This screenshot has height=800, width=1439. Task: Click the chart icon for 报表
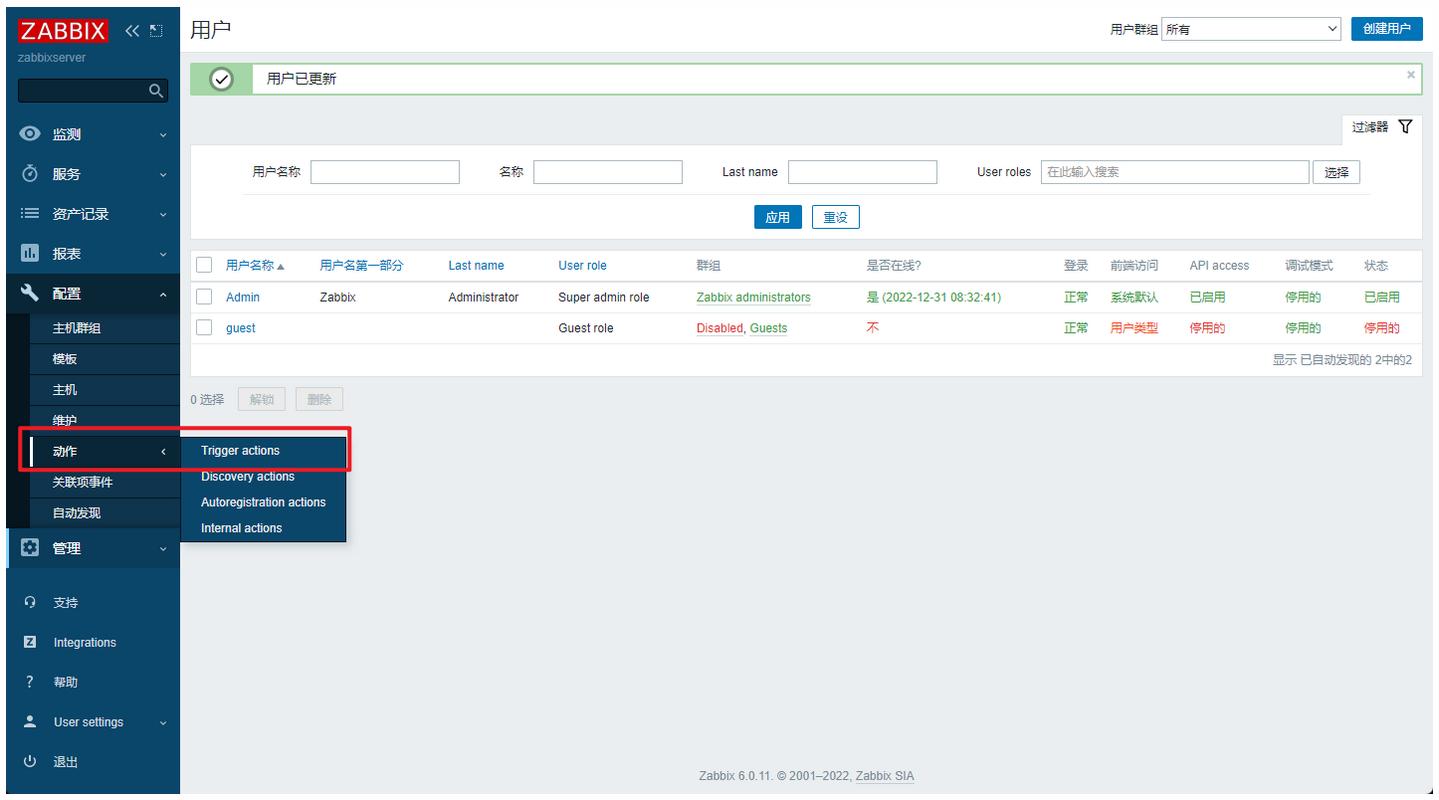click(x=30, y=254)
